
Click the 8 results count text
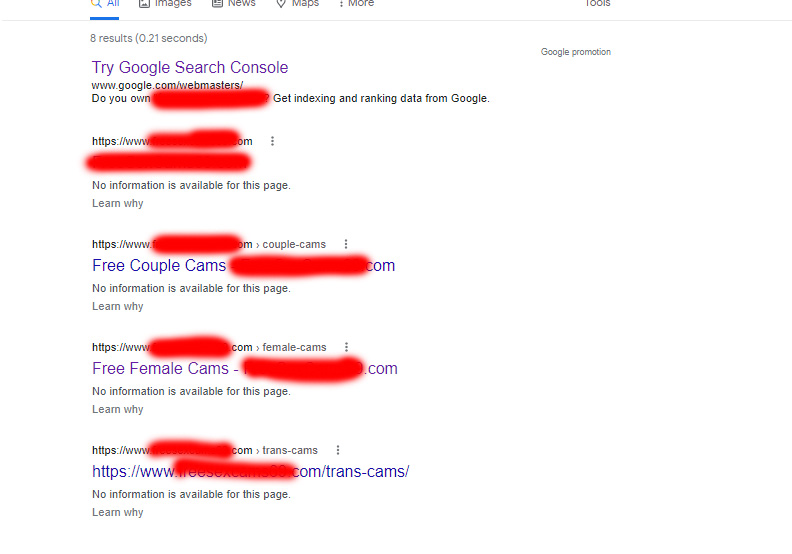point(148,38)
